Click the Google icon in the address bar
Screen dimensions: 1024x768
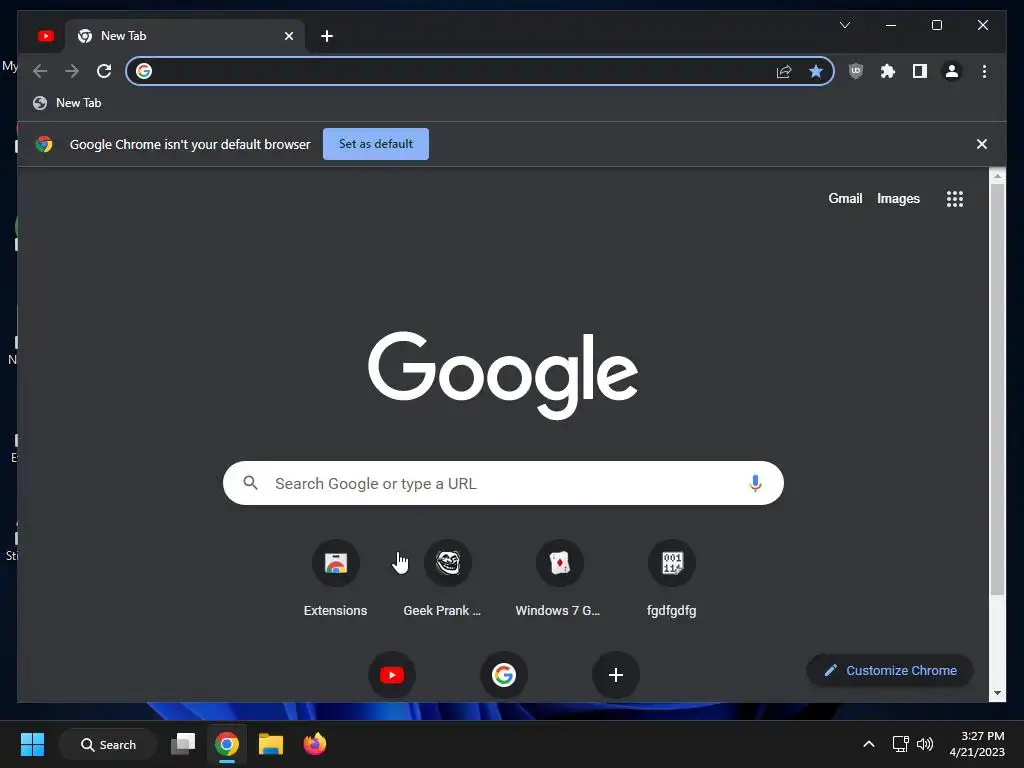click(144, 71)
